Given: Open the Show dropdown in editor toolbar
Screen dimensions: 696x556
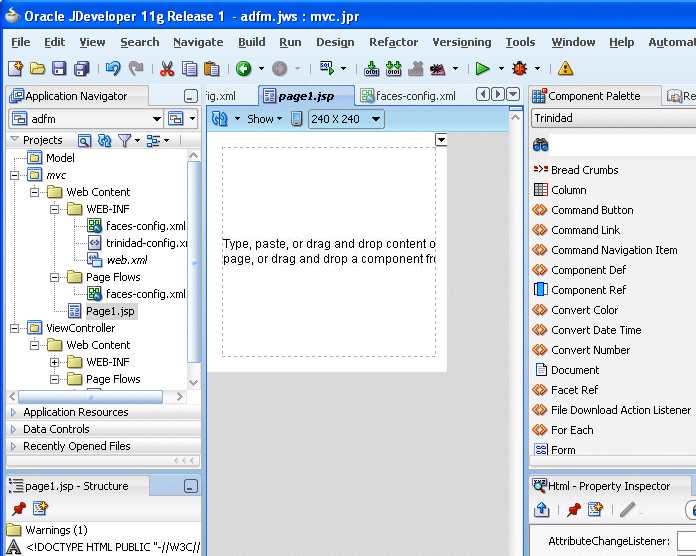Looking at the screenshot, I should pos(265,119).
